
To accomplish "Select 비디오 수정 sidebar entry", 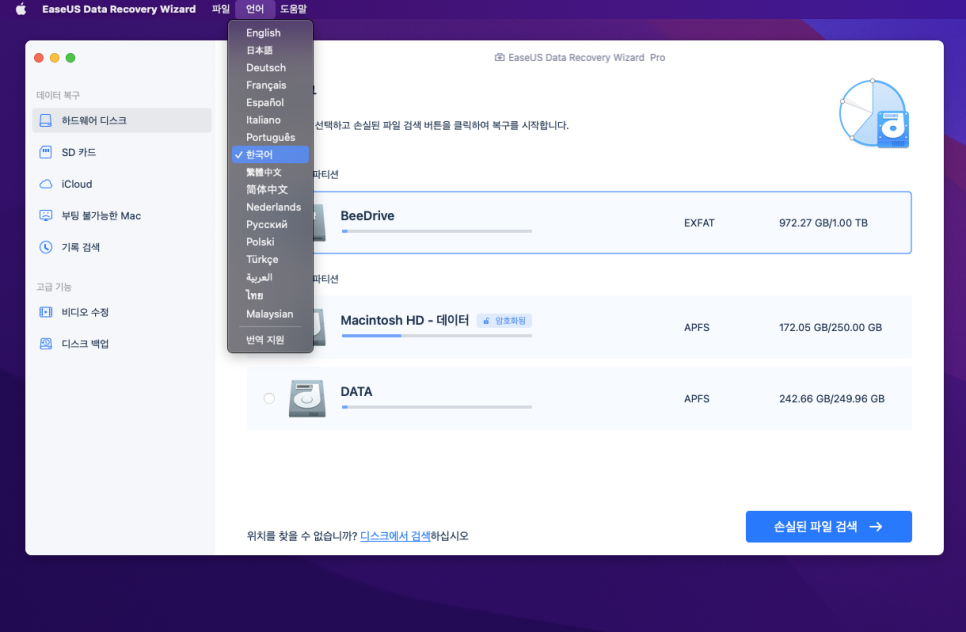I will pos(85,312).
